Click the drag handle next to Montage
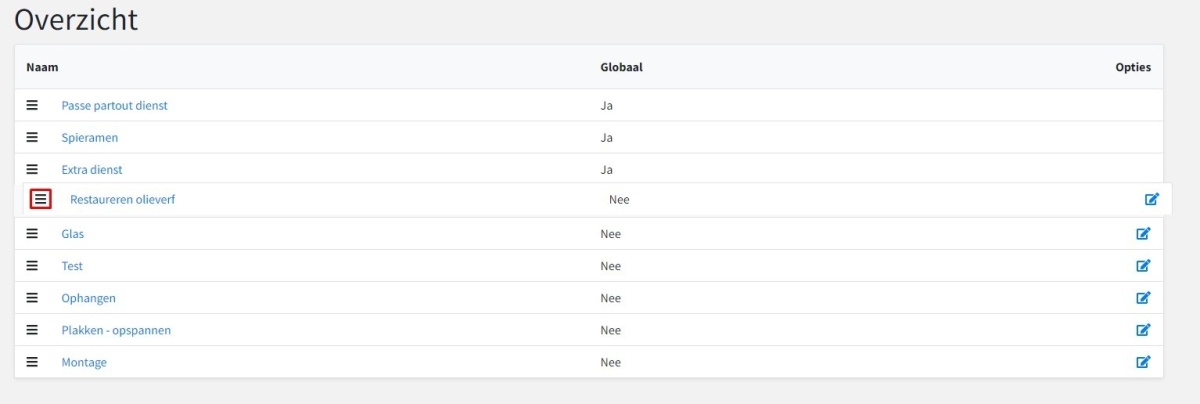Viewport: 1200px width, 404px height. click(32, 361)
